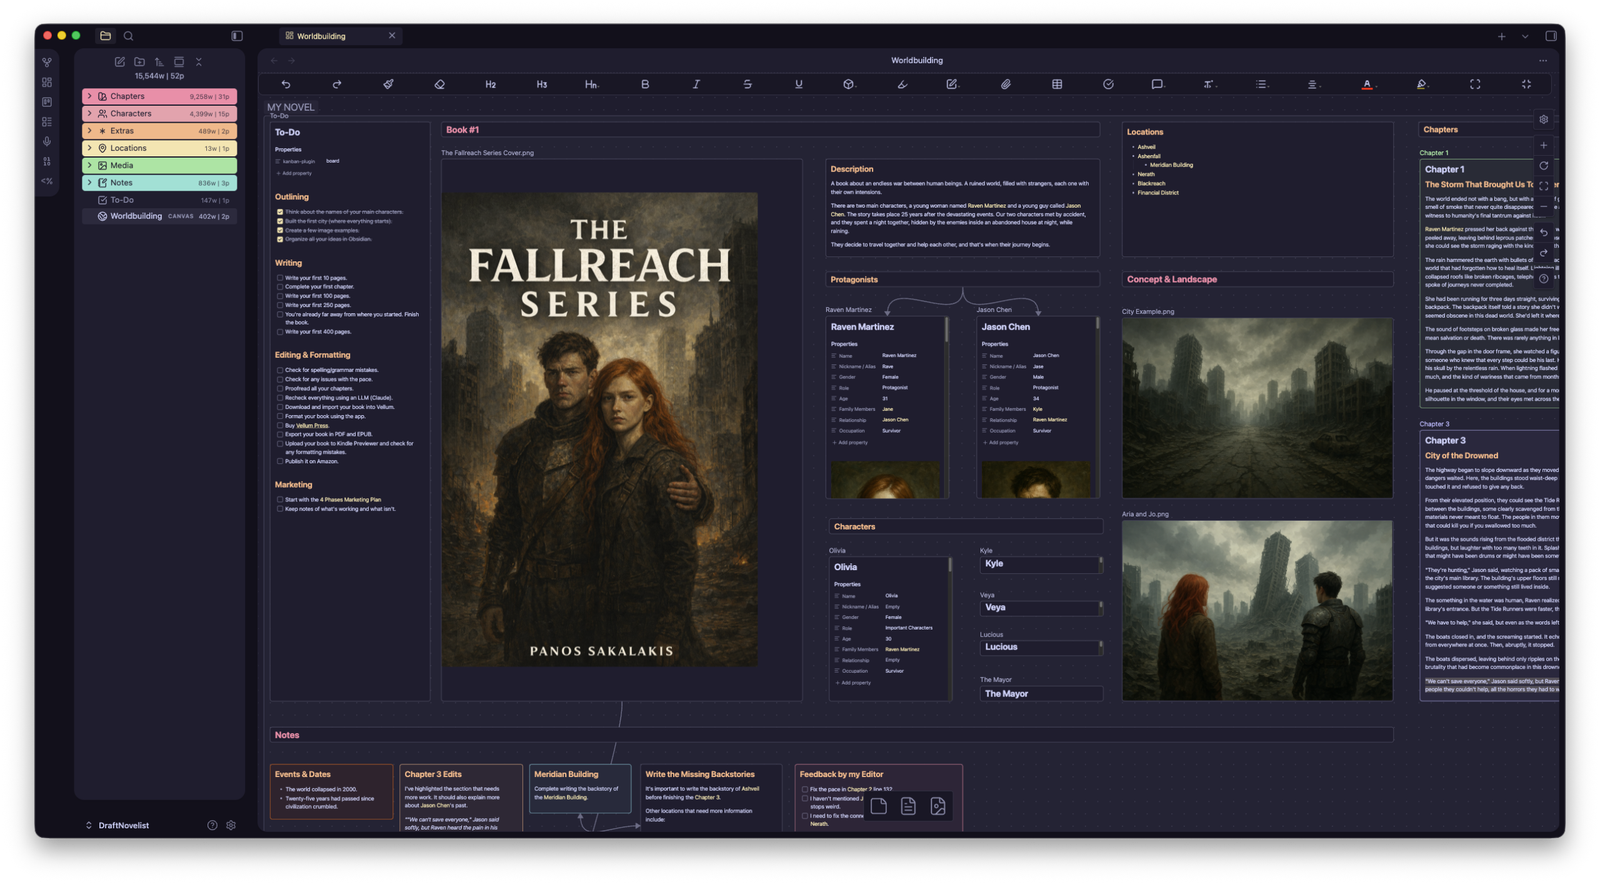This screenshot has height=884, width=1600.
Task: Expand the Locations folder
Action: [x=89, y=148]
